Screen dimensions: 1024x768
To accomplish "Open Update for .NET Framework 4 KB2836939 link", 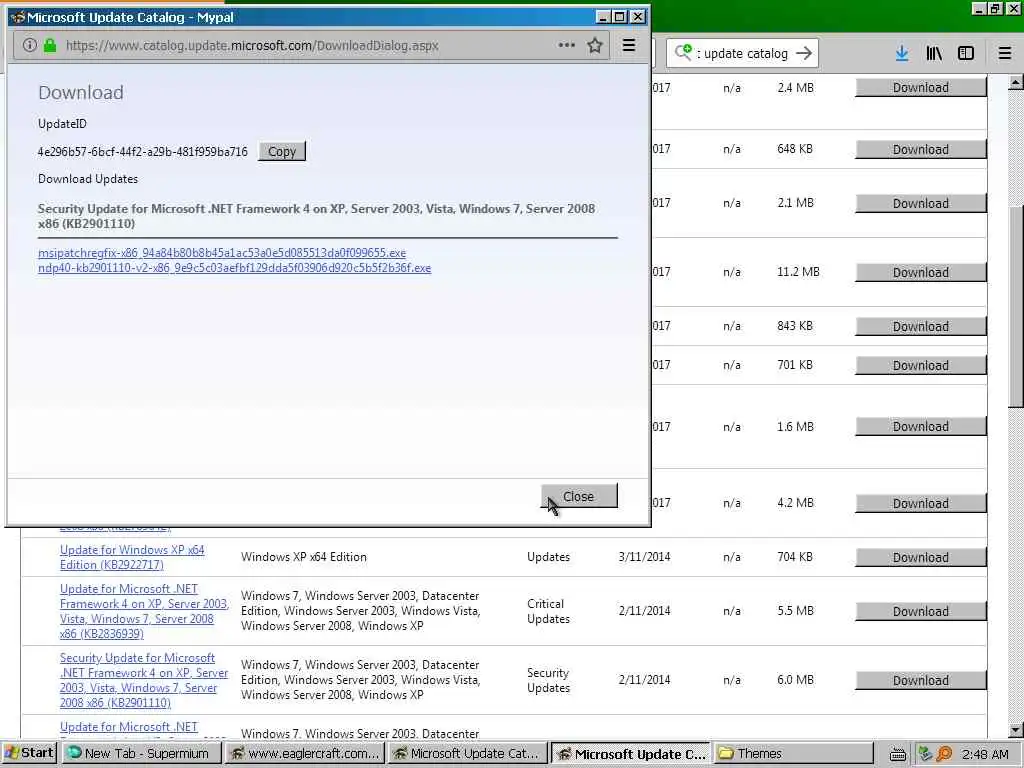I will point(144,611).
